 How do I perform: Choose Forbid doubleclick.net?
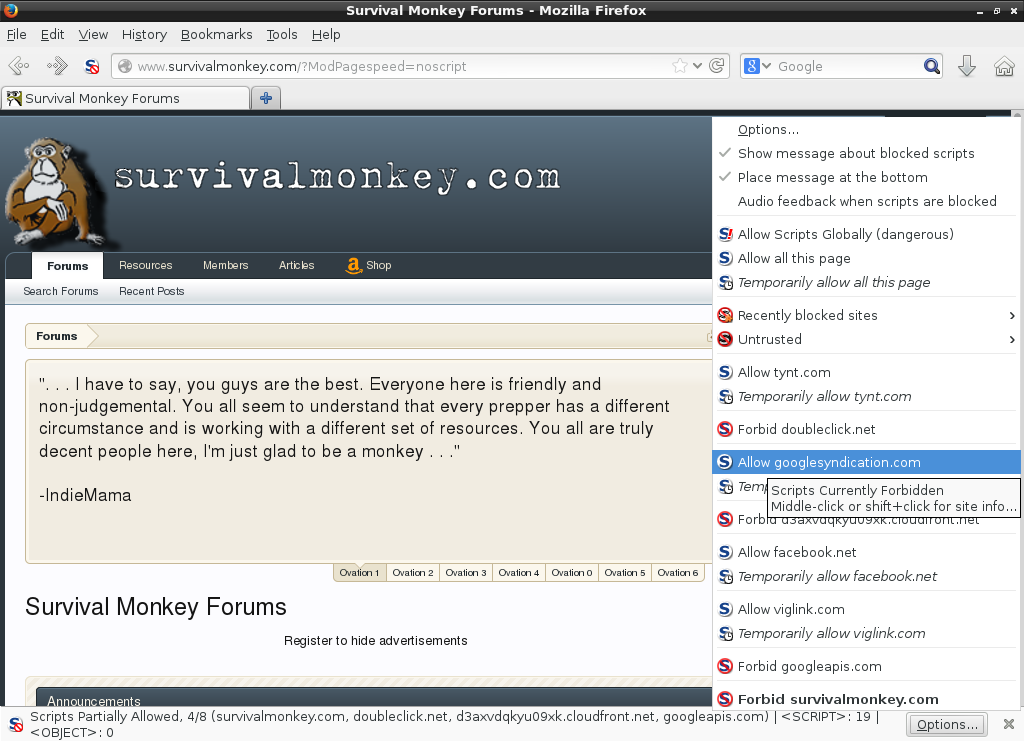click(x=866, y=429)
